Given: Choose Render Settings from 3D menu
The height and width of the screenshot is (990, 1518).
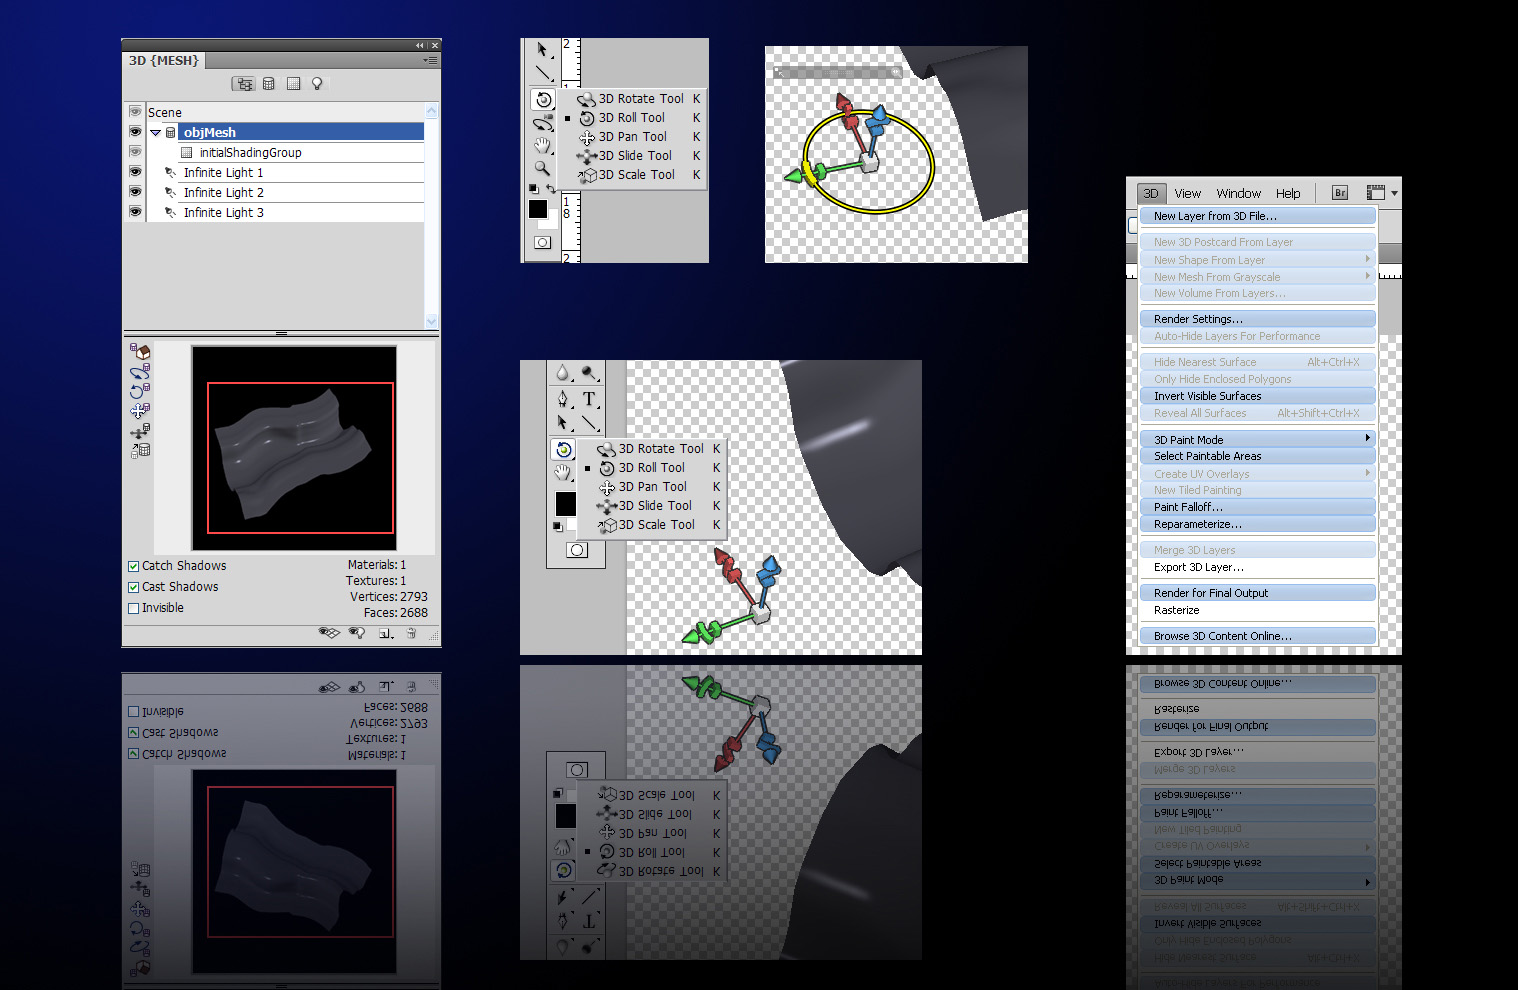Looking at the screenshot, I should pyautogui.click(x=1198, y=319).
